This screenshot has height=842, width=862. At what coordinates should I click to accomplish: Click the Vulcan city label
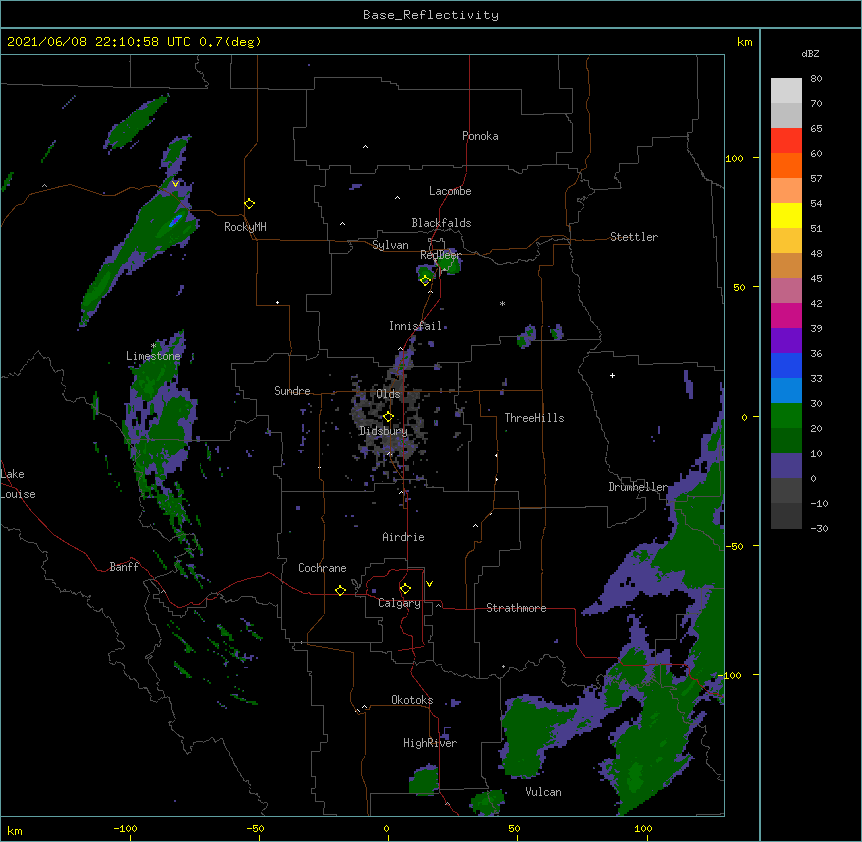click(x=544, y=792)
